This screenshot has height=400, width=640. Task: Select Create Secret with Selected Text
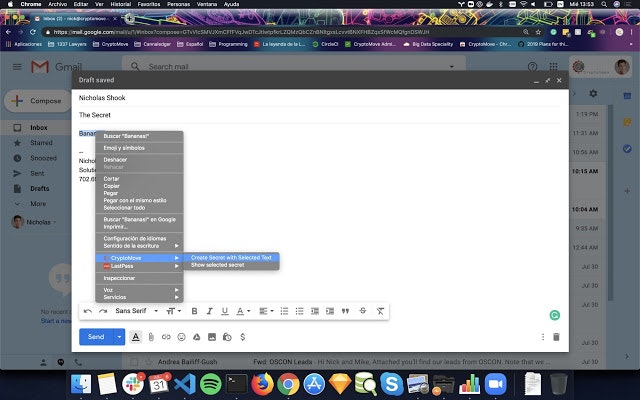231,258
